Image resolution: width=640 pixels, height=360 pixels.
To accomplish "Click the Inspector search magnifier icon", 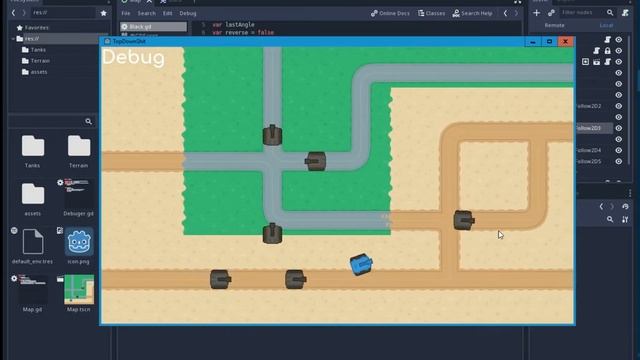I will [610, 219].
